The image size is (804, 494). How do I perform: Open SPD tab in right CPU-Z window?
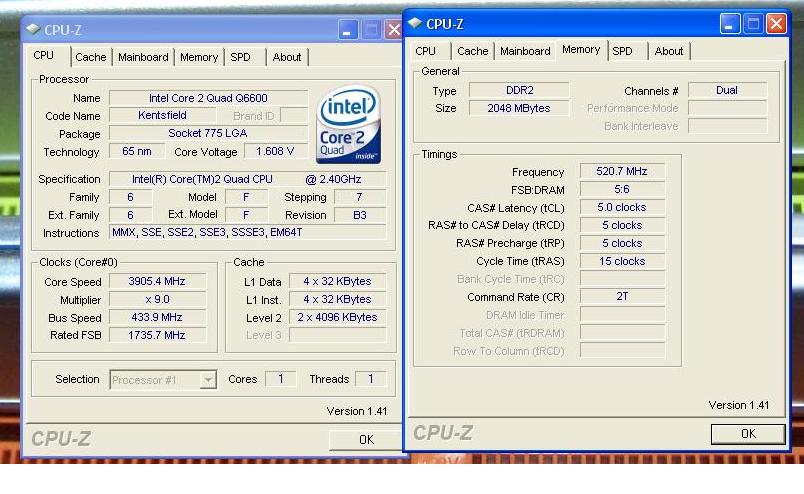622,51
